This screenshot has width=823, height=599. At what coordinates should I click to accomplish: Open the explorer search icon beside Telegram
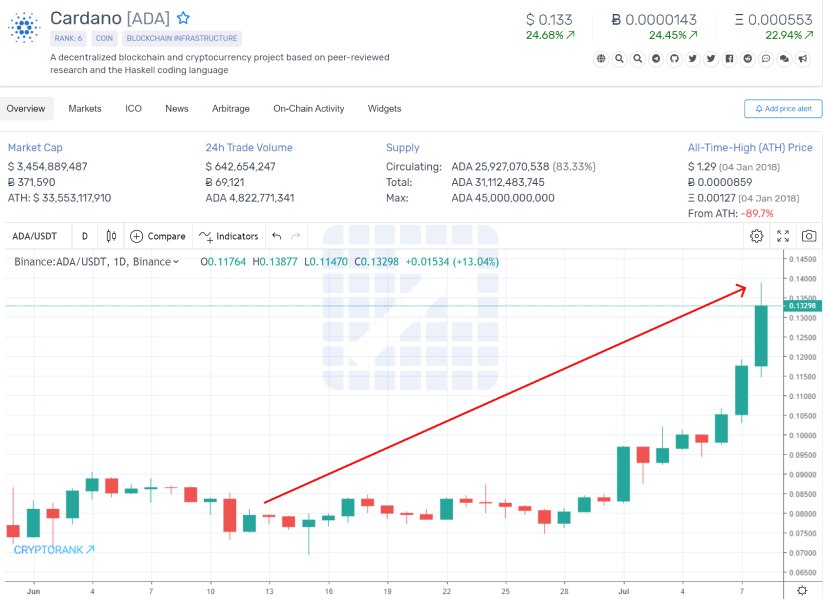coord(638,58)
